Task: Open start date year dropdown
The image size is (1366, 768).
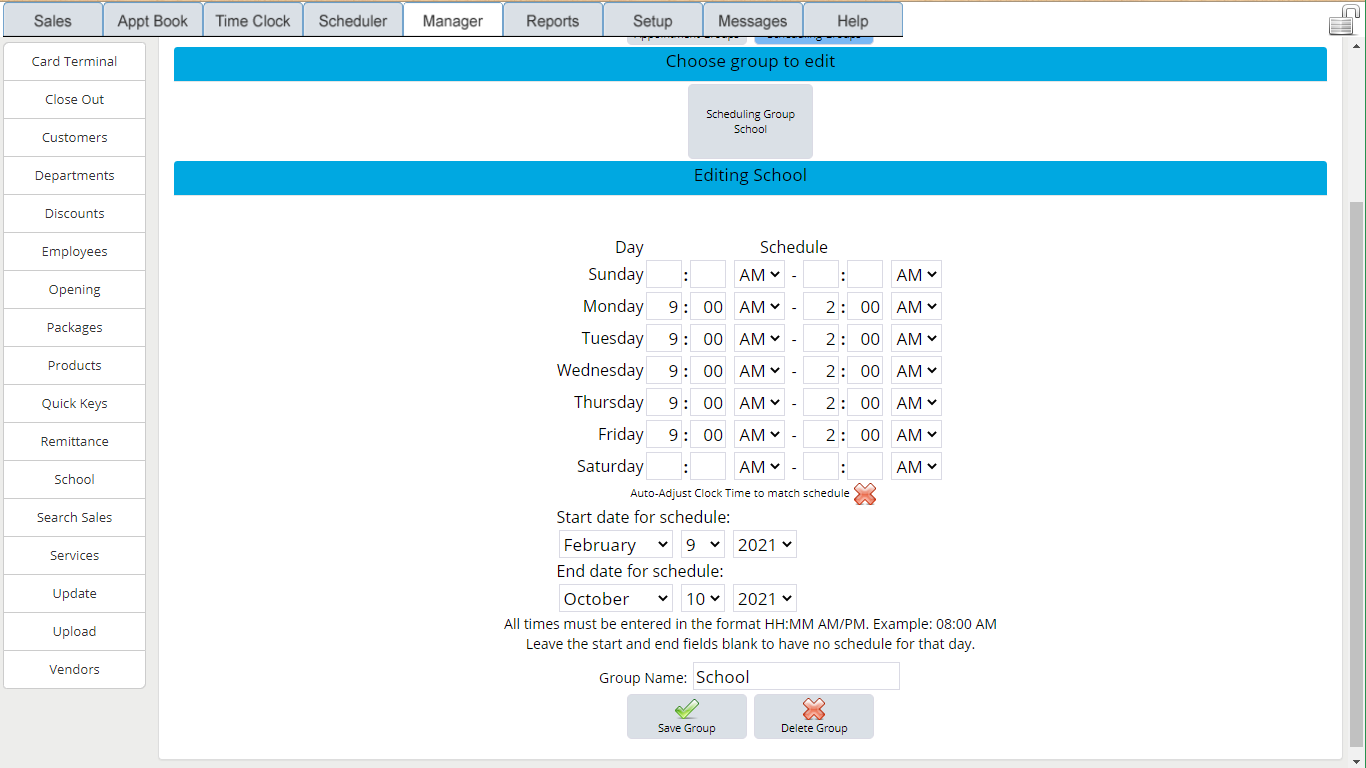Action: (765, 545)
